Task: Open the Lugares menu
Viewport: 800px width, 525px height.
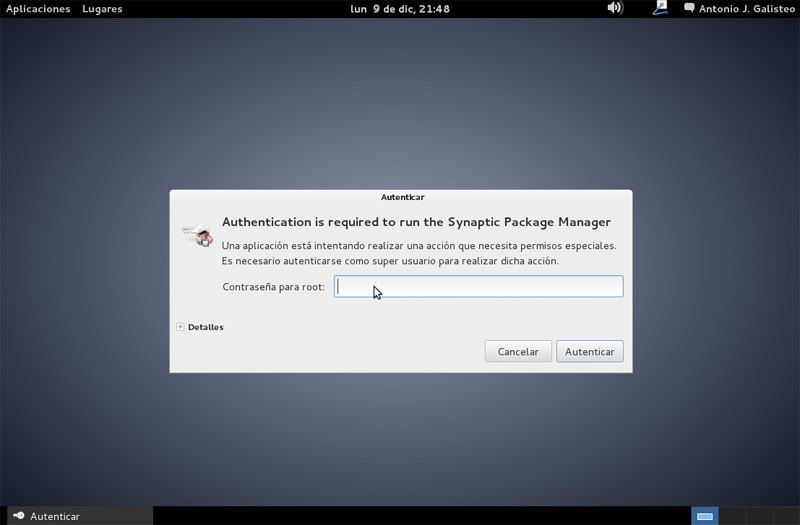Action: (x=102, y=9)
